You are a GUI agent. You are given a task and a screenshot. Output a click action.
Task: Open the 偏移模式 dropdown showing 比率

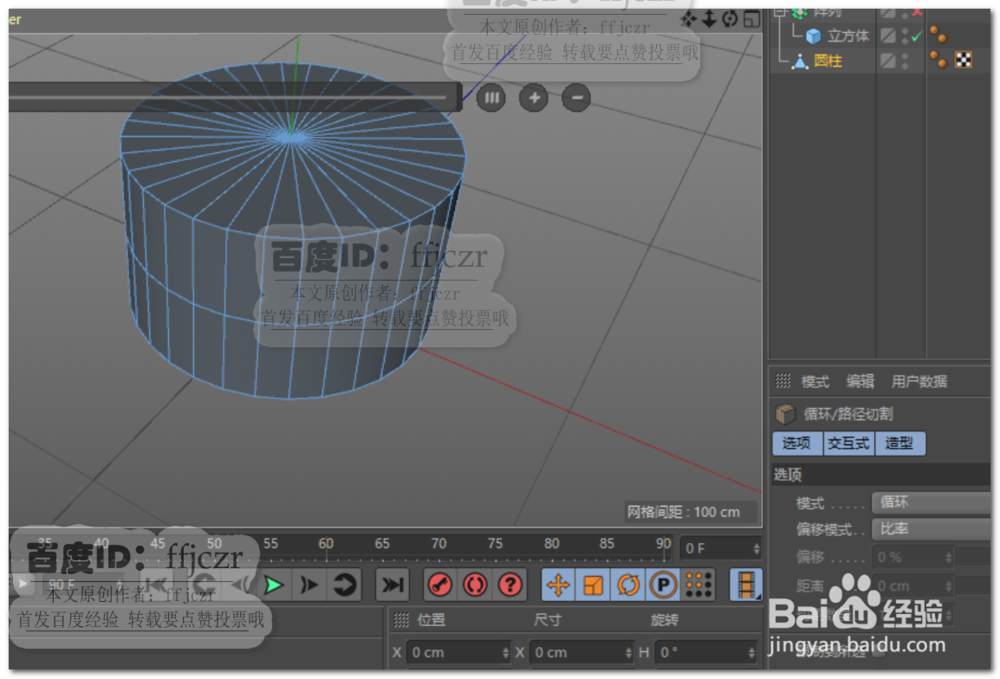pyautogui.click(x=931, y=529)
